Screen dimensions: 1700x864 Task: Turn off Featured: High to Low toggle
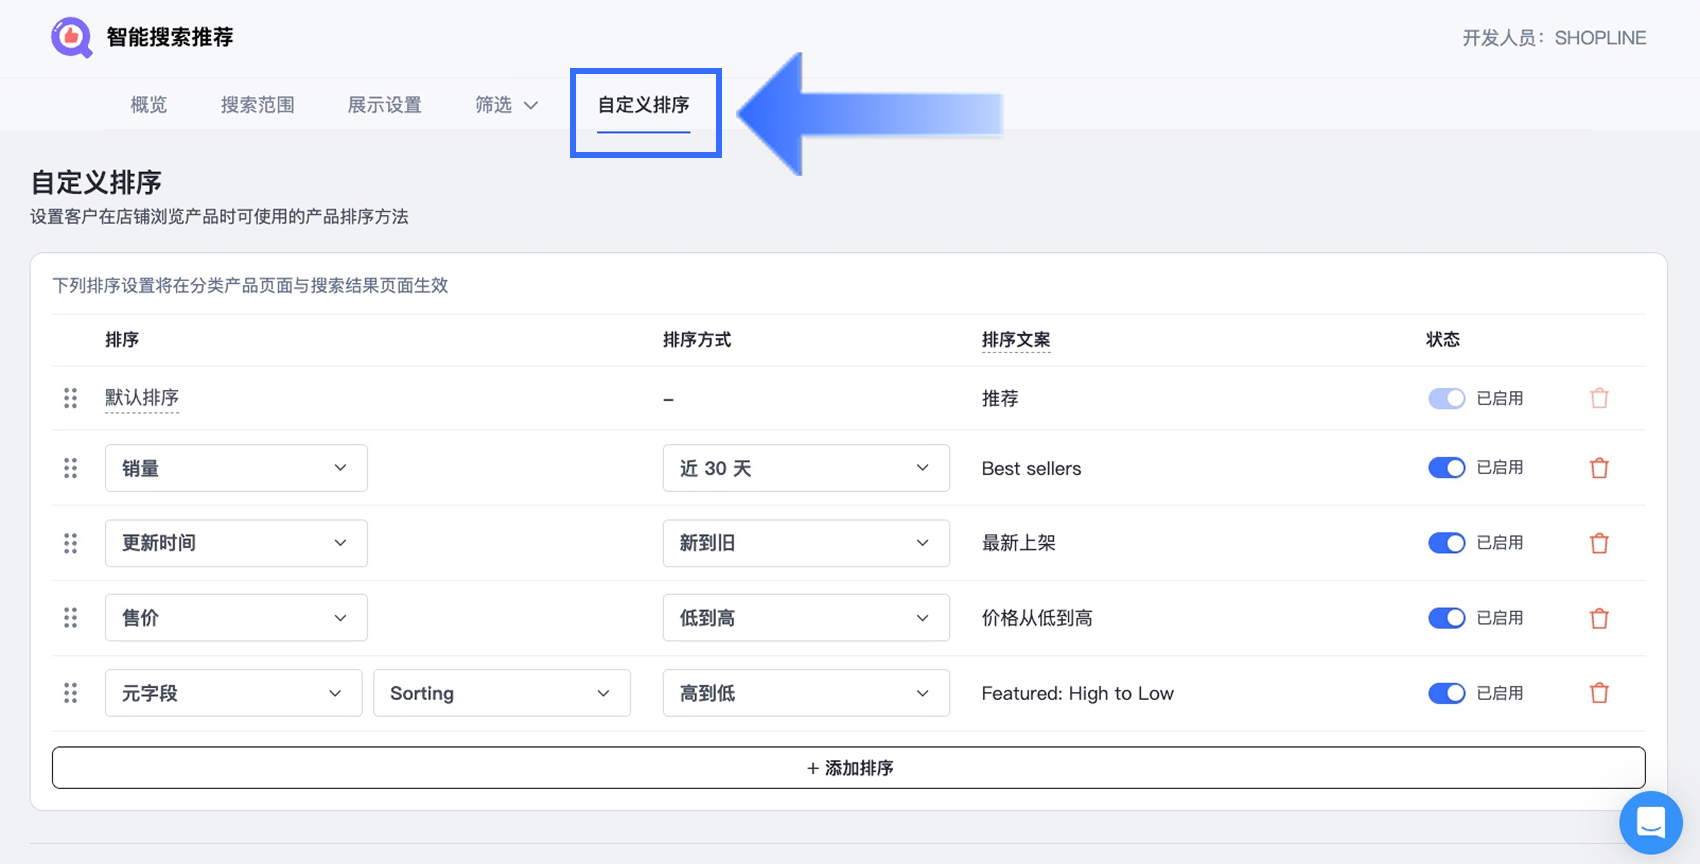click(1446, 693)
